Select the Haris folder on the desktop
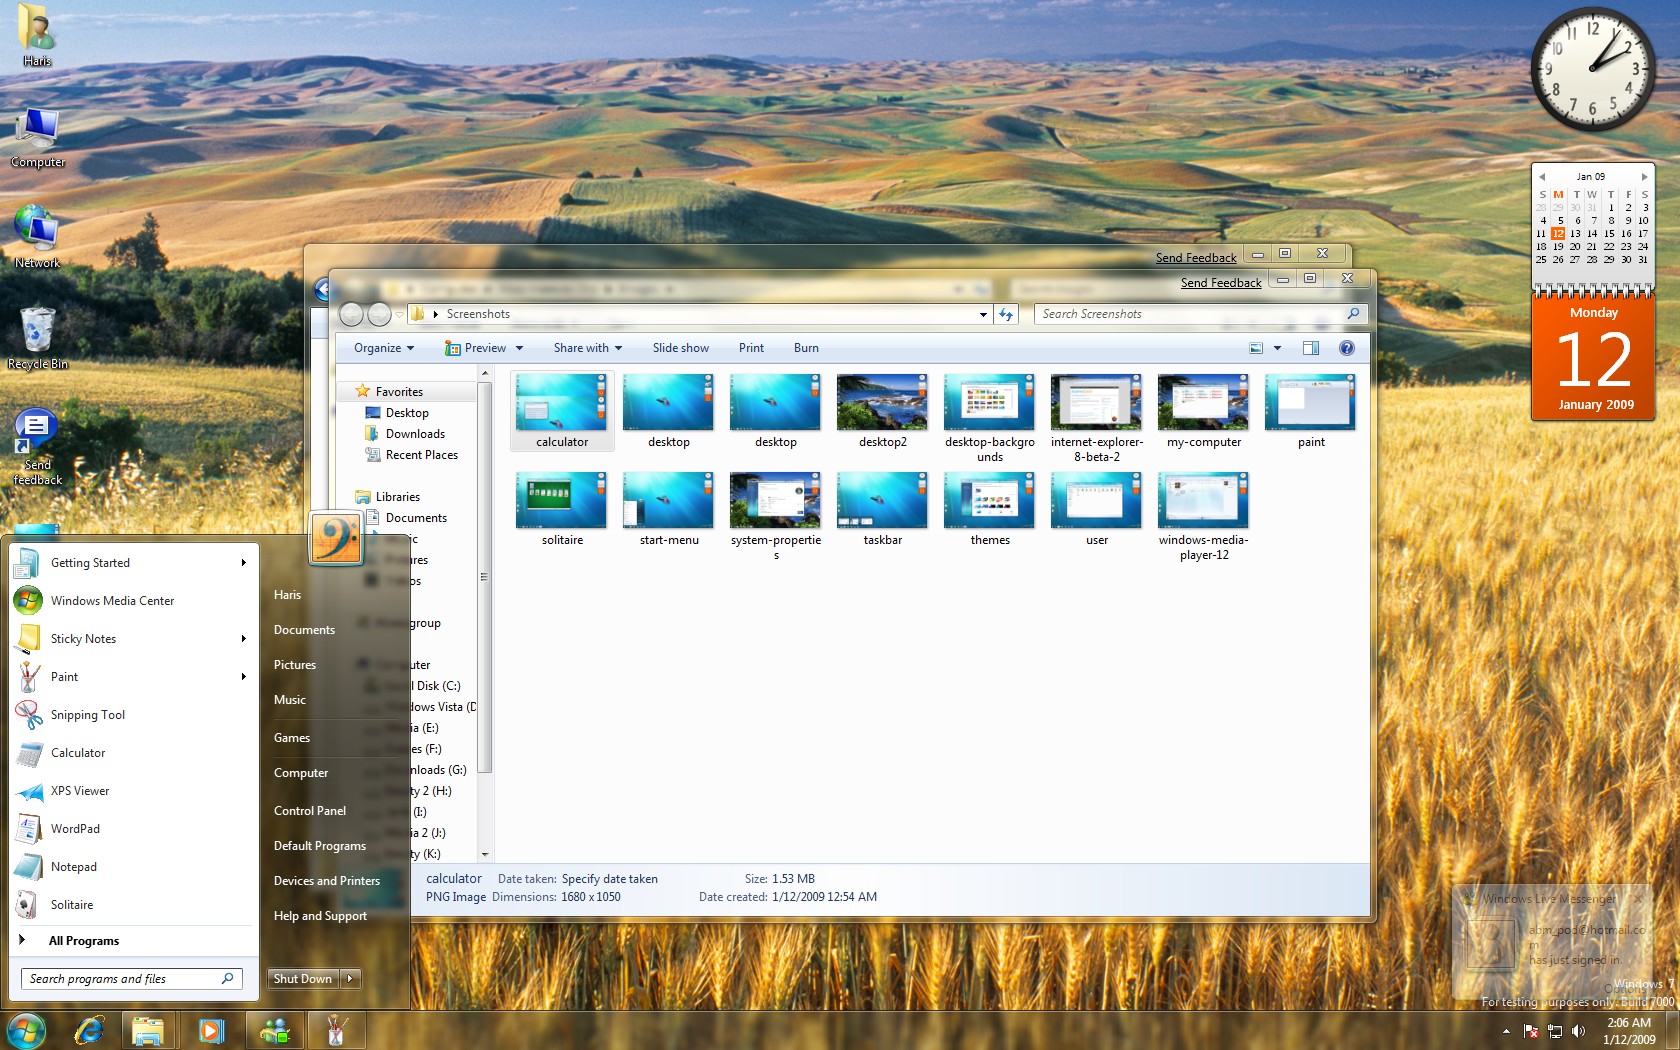This screenshot has width=1680, height=1050. [37, 37]
